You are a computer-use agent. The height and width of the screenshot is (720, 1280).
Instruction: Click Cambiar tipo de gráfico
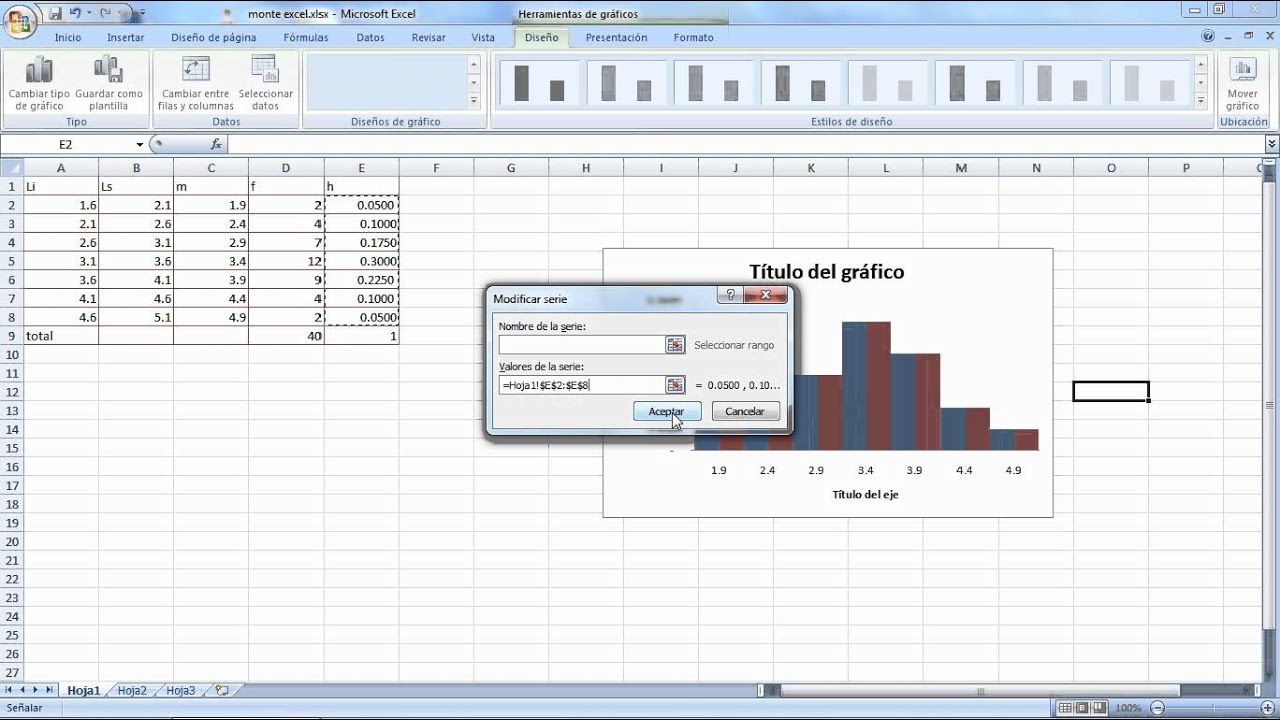[39, 84]
